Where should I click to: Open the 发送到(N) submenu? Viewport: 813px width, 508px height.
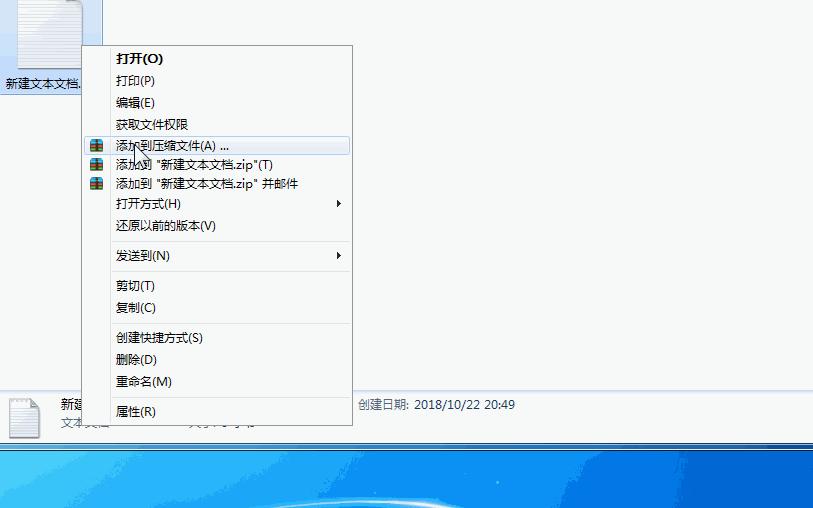pyautogui.click(x=217, y=256)
